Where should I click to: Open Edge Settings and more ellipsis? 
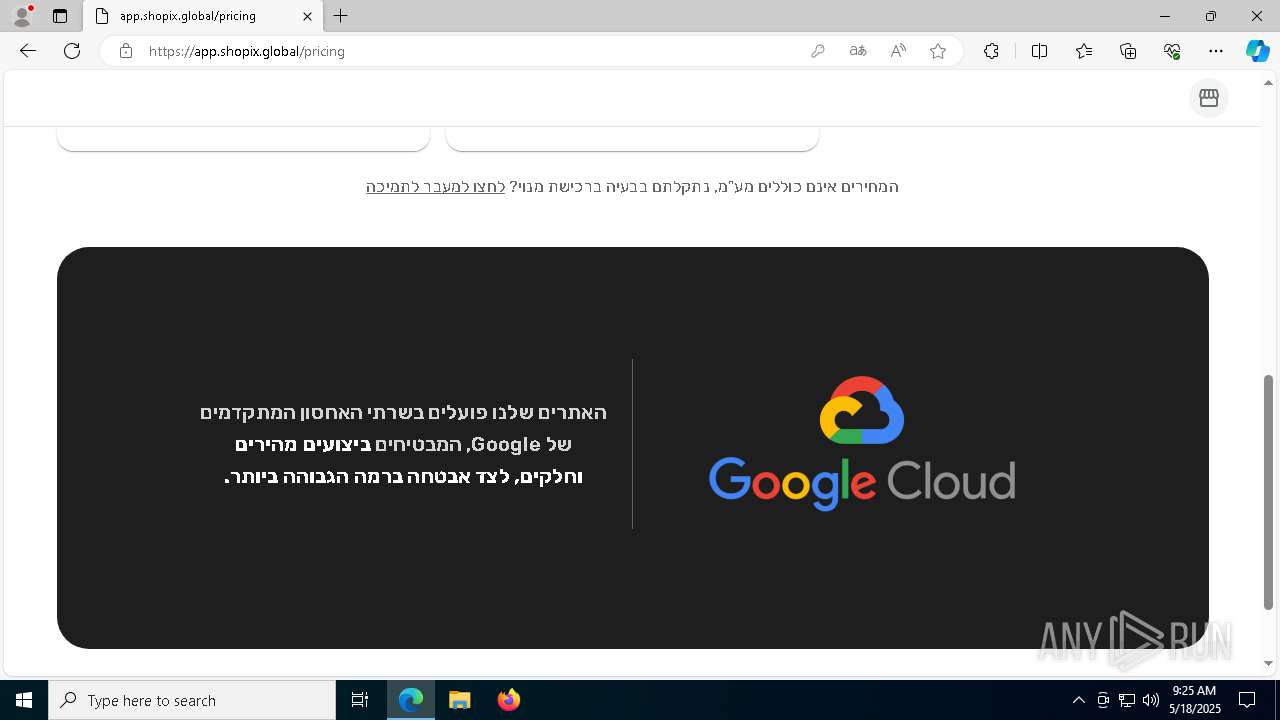pos(1216,51)
